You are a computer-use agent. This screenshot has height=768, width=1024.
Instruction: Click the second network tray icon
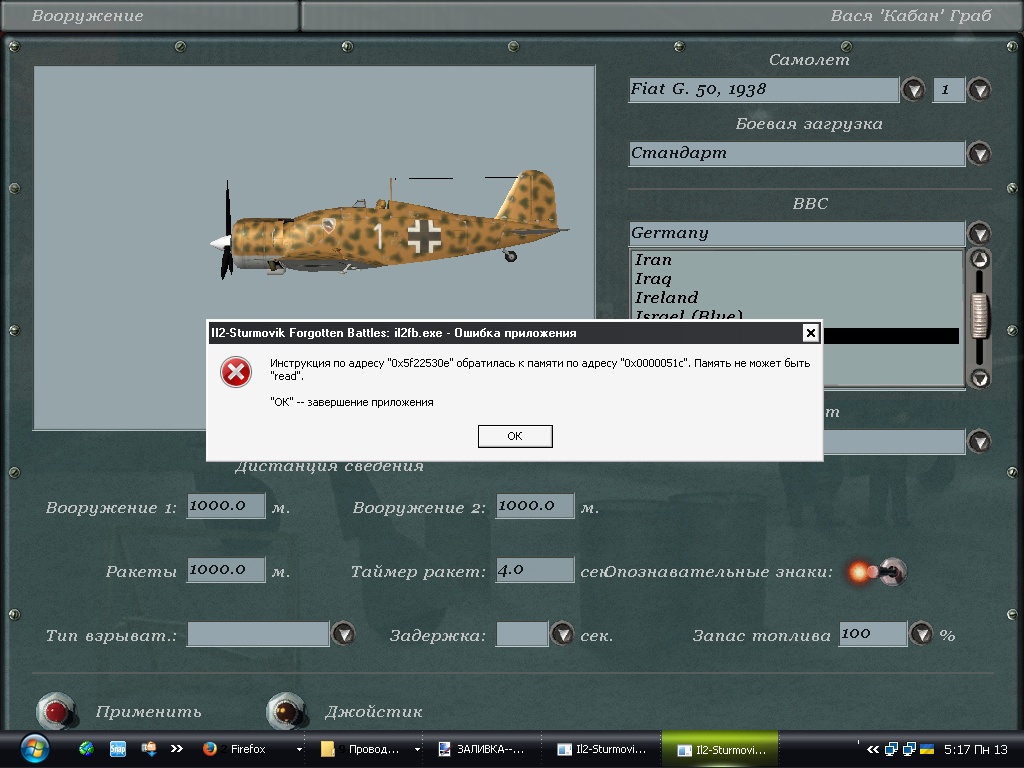point(908,749)
